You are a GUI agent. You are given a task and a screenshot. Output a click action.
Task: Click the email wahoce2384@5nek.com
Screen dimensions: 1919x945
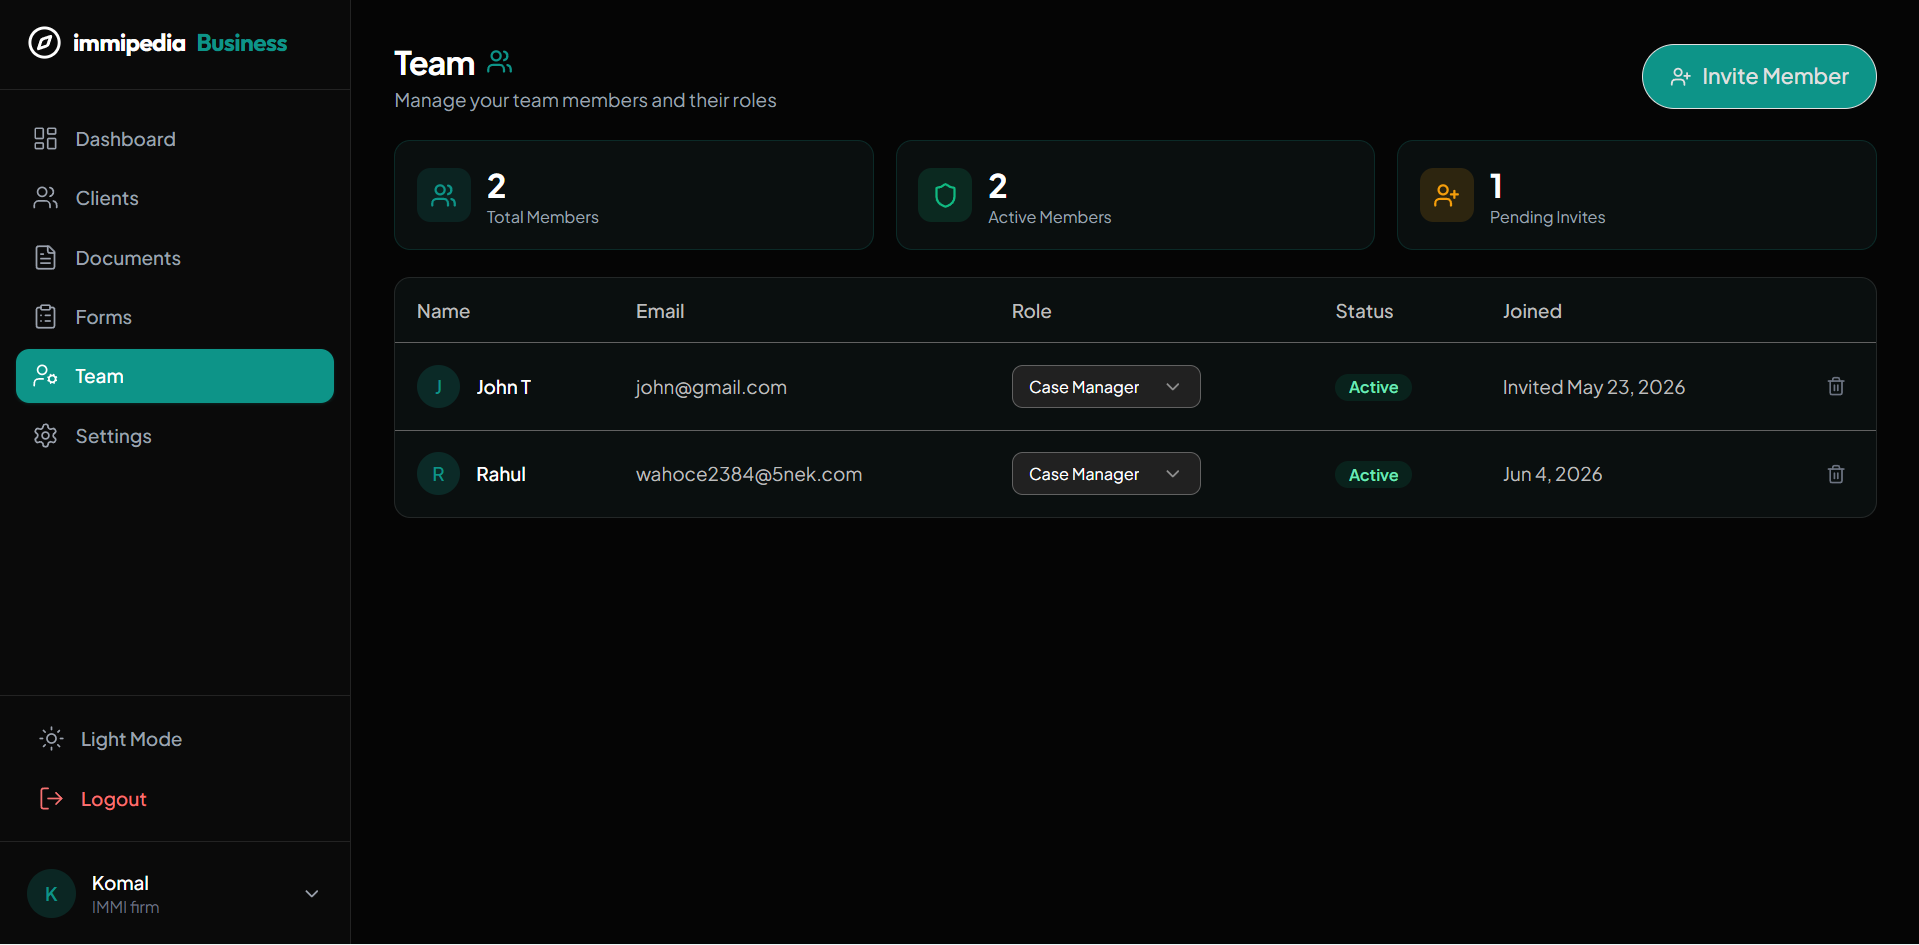749,474
